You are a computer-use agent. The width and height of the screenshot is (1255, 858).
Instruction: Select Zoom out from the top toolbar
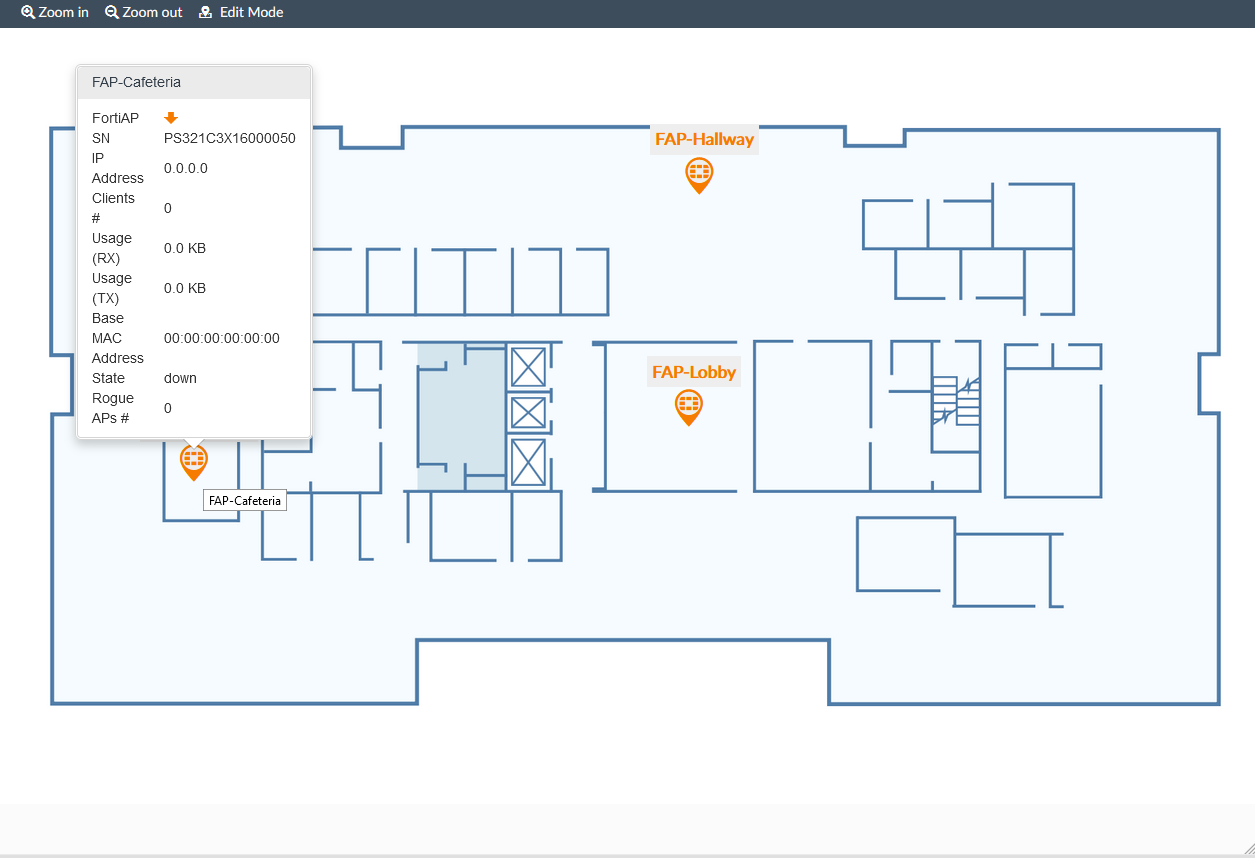143,12
